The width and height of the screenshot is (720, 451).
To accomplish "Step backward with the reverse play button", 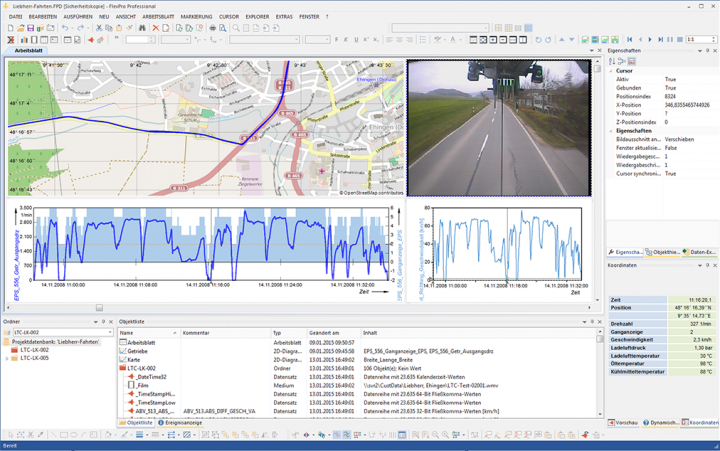I will coord(640,40).
